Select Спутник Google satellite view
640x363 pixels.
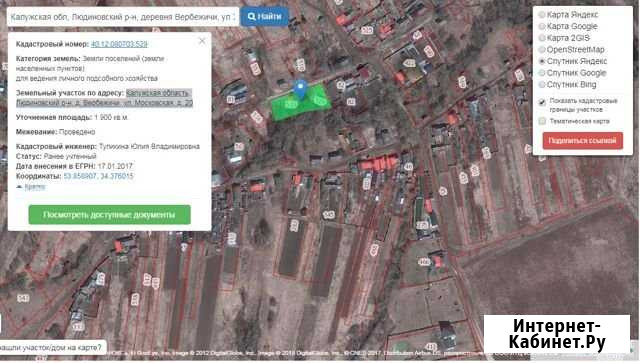[542, 73]
